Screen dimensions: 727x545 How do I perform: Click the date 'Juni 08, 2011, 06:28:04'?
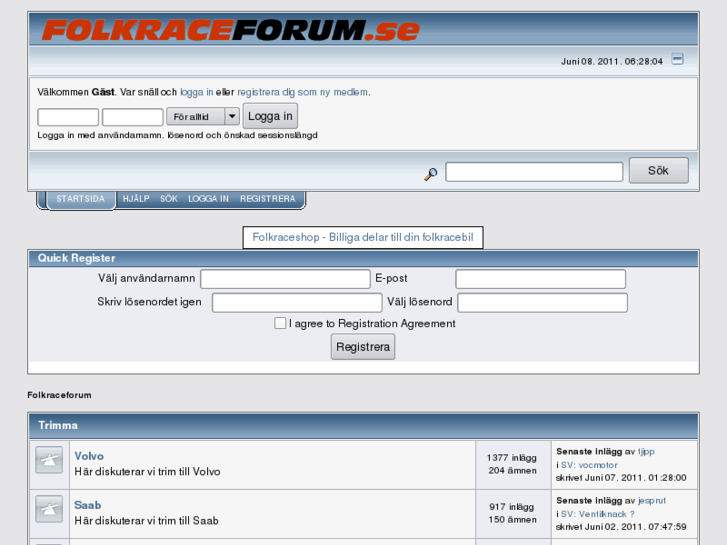click(612, 61)
